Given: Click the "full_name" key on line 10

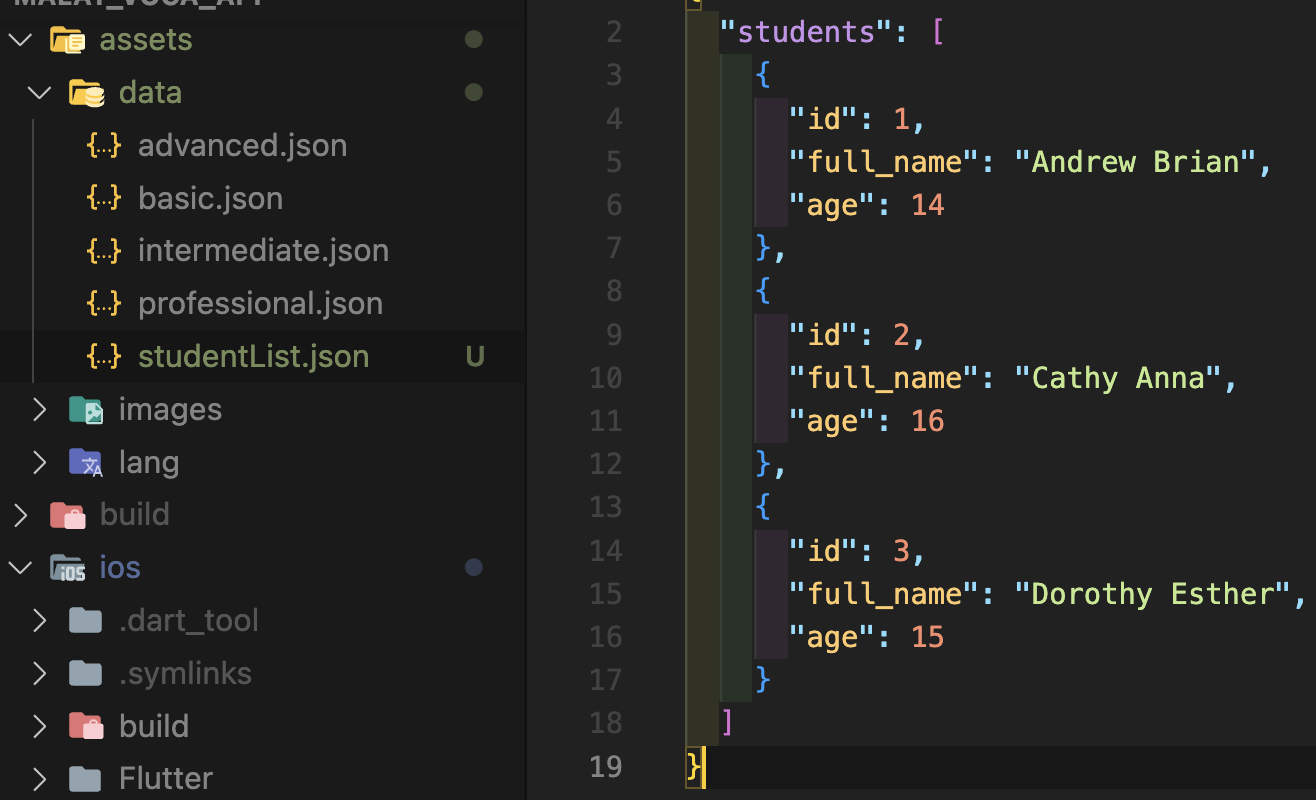Looking at the screenshot, I should (884, 378).
